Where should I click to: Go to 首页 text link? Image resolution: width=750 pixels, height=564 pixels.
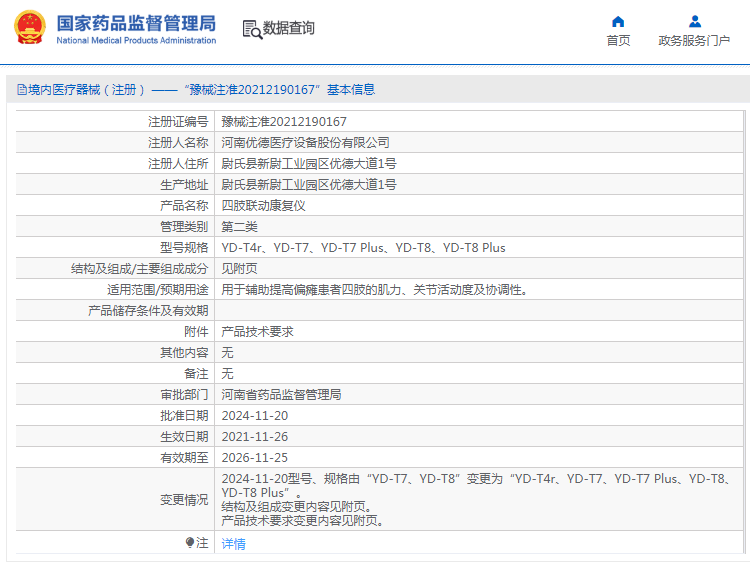[618, 41]
